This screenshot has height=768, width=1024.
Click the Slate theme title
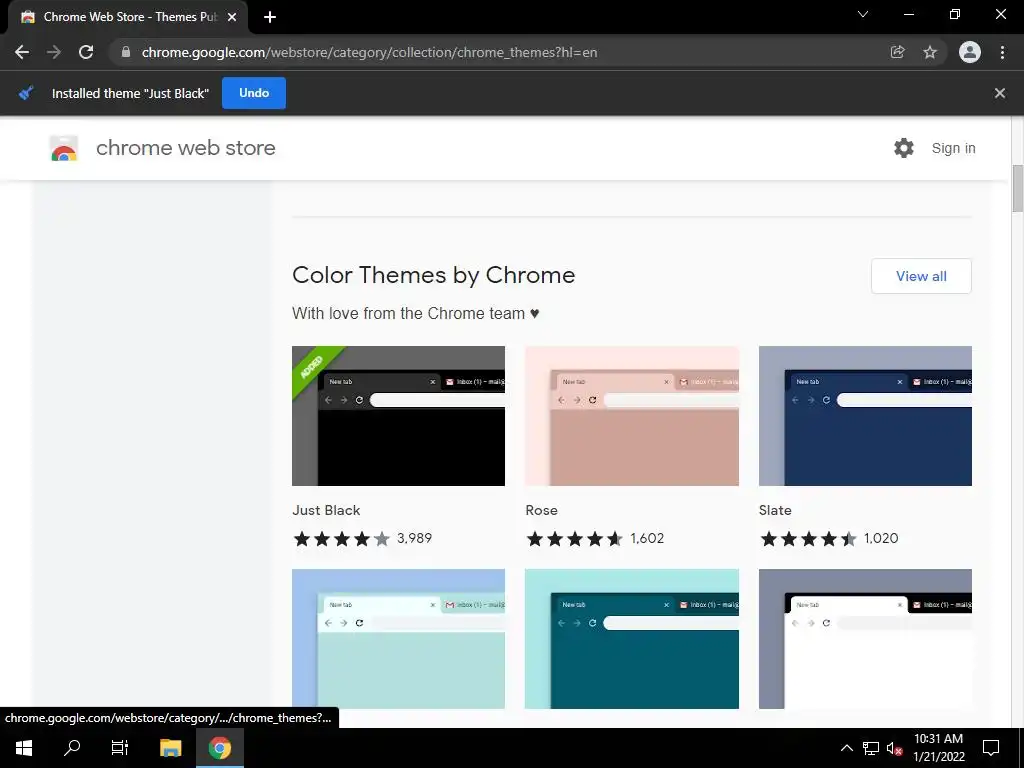pyautogui.click(x=775, y=510)
